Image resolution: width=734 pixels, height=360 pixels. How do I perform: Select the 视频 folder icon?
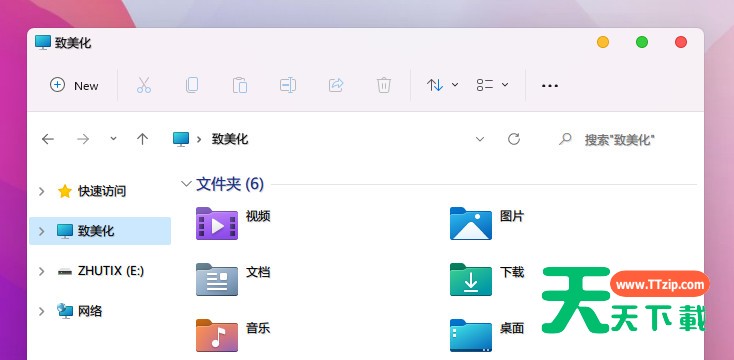[x=217, y=223]
